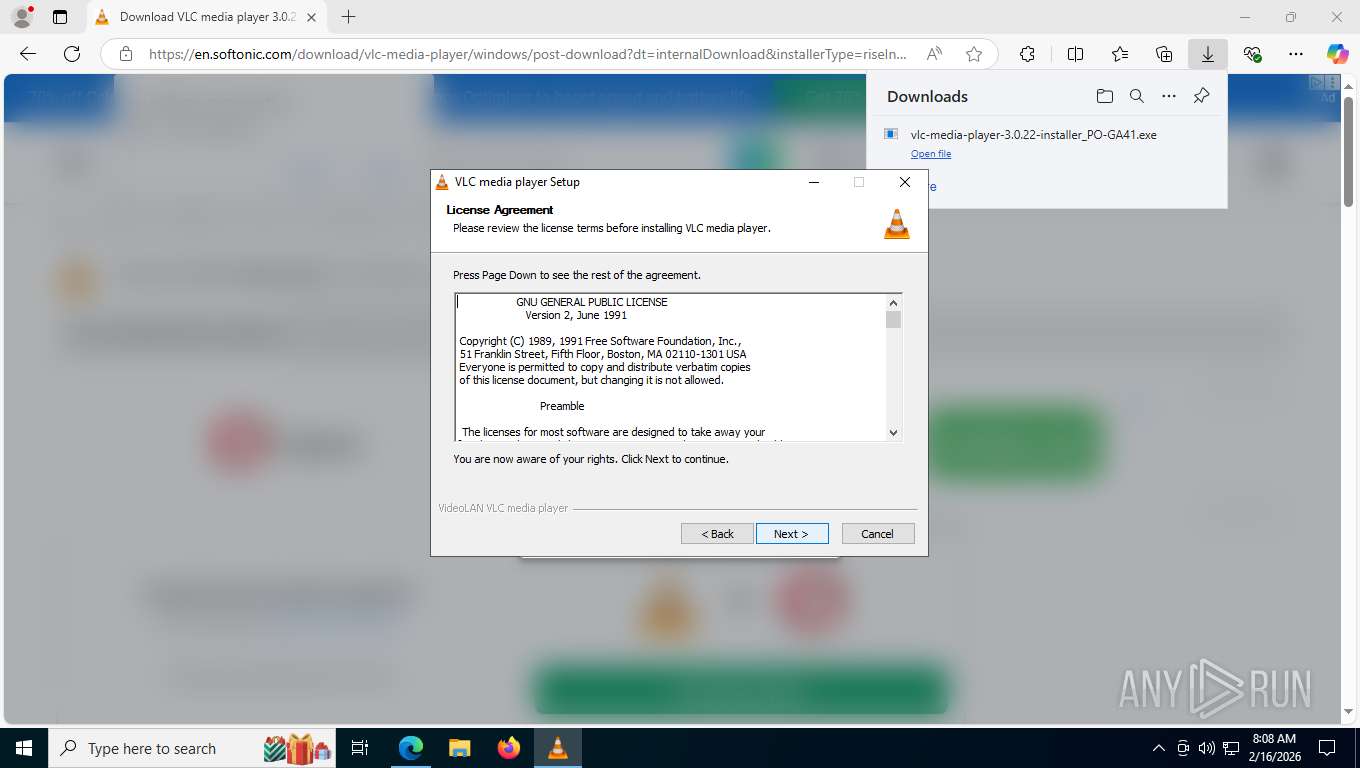Cancel the VLC media player setup
Screen dimensions: 1360x768
(x=878, y=534)
